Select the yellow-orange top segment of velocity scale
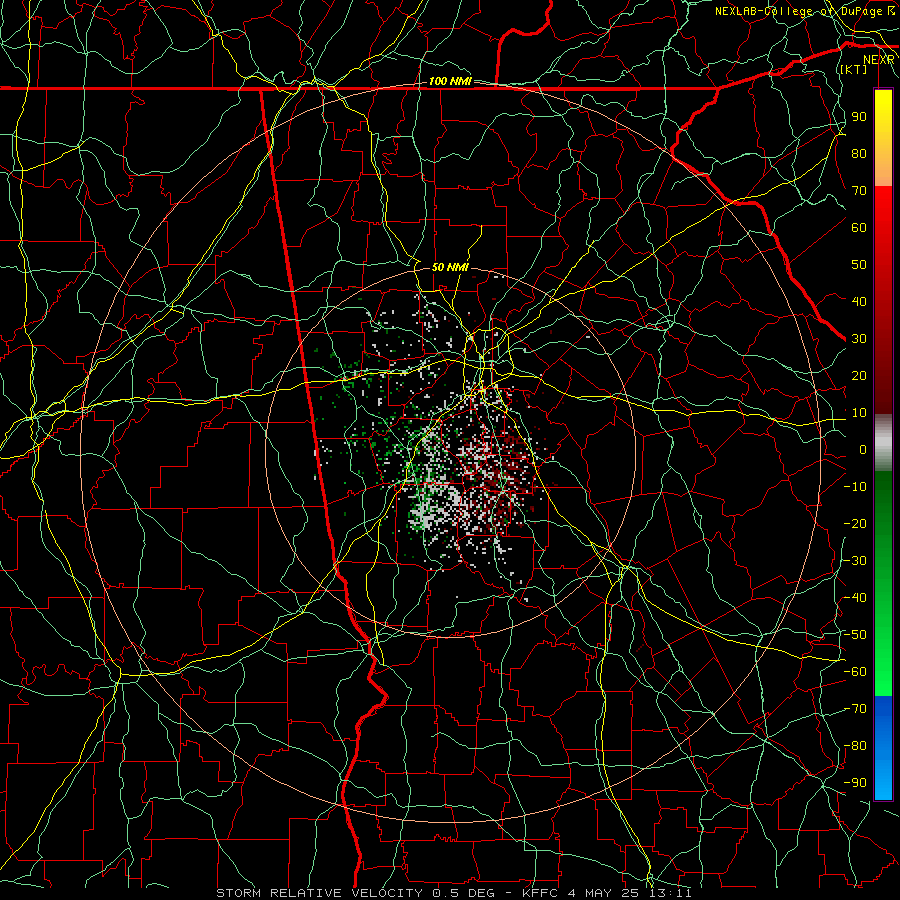 (883, 138)
